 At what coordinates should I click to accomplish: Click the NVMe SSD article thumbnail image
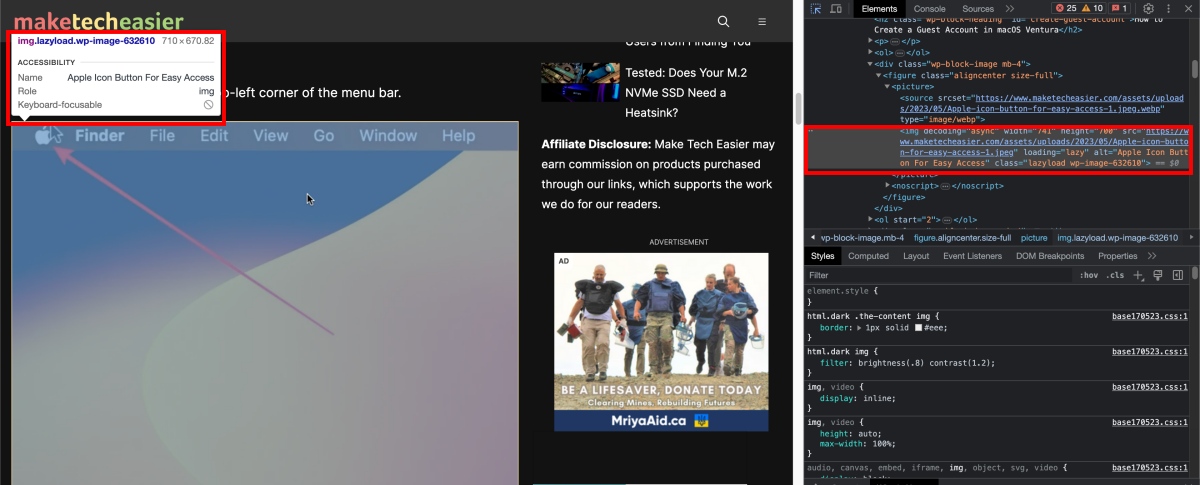pyautogui.click(x=578, y=82)
